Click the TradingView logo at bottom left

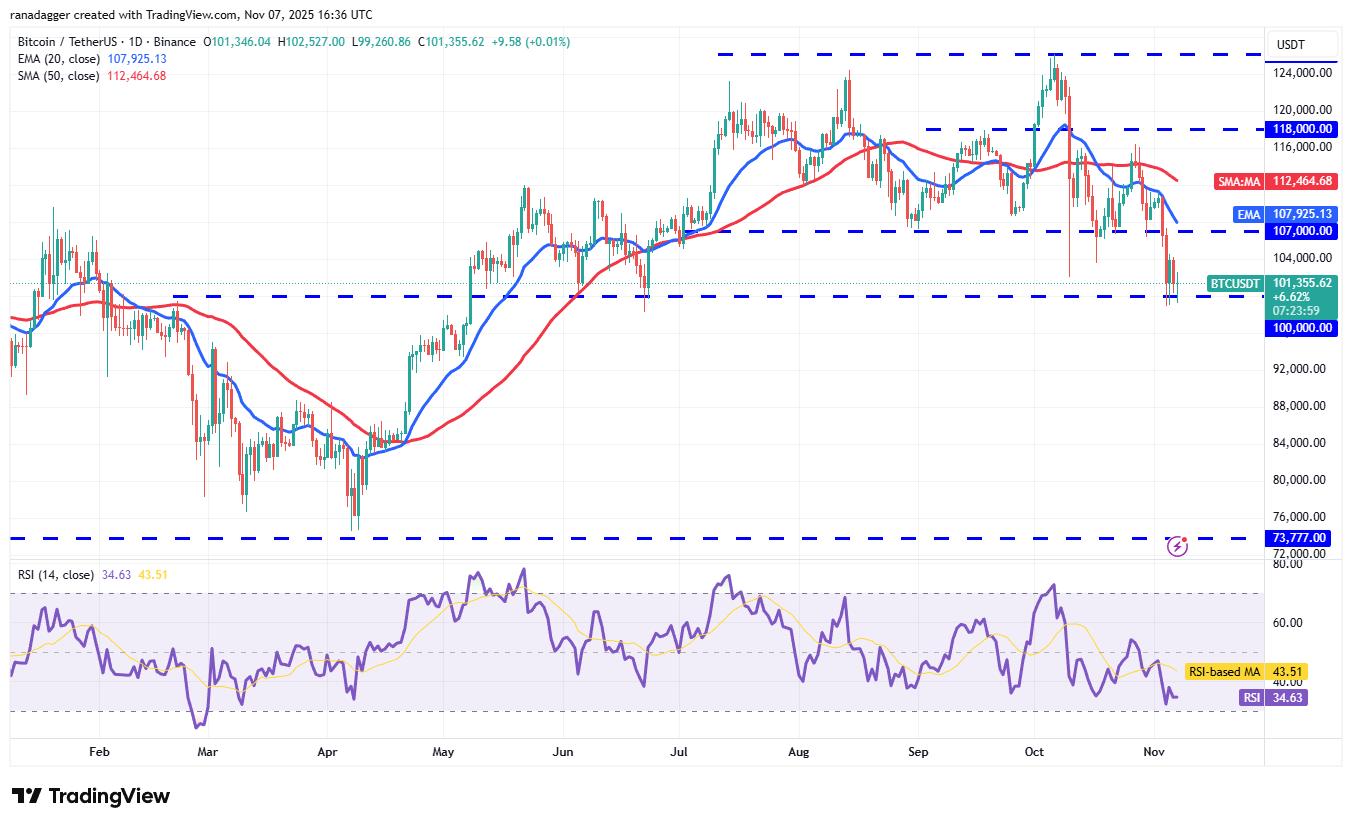pos(89,796)
